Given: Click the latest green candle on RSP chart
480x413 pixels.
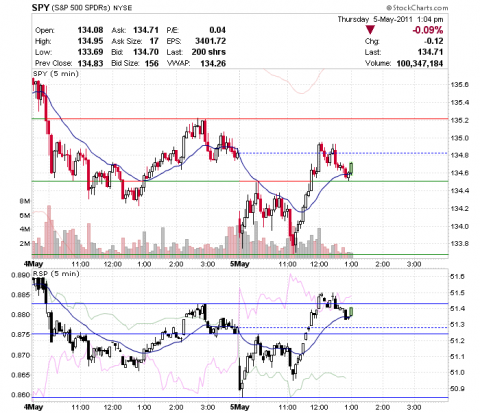Looking at the screenshot, I should pyautogui.click(x=351, y=312).
